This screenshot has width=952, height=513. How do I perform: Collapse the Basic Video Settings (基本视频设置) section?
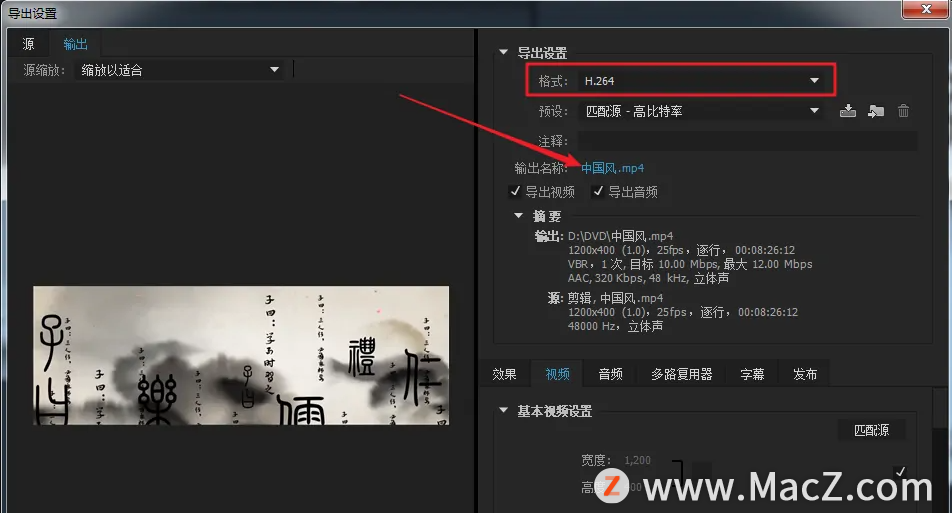point(503,410)
